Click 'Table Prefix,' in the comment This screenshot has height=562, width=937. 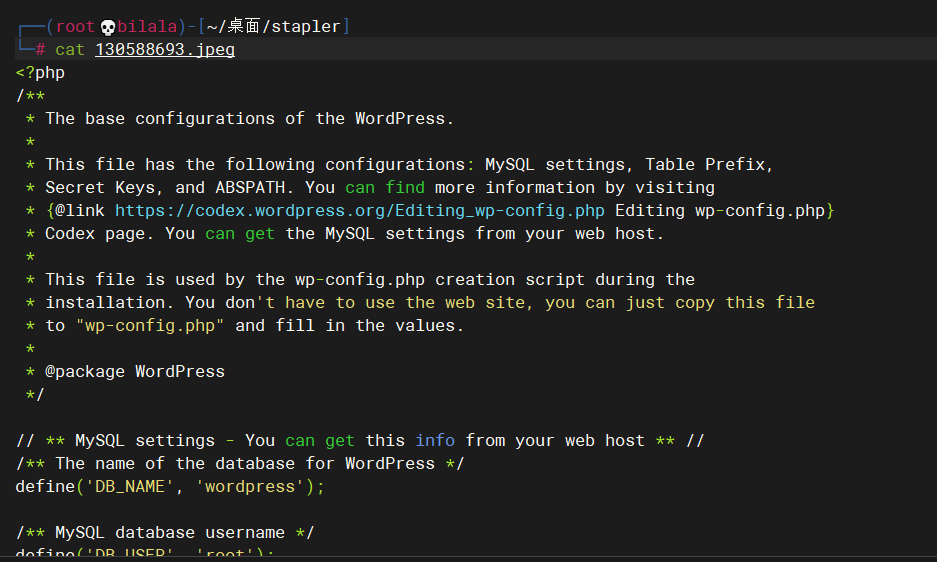pos(709,164)
